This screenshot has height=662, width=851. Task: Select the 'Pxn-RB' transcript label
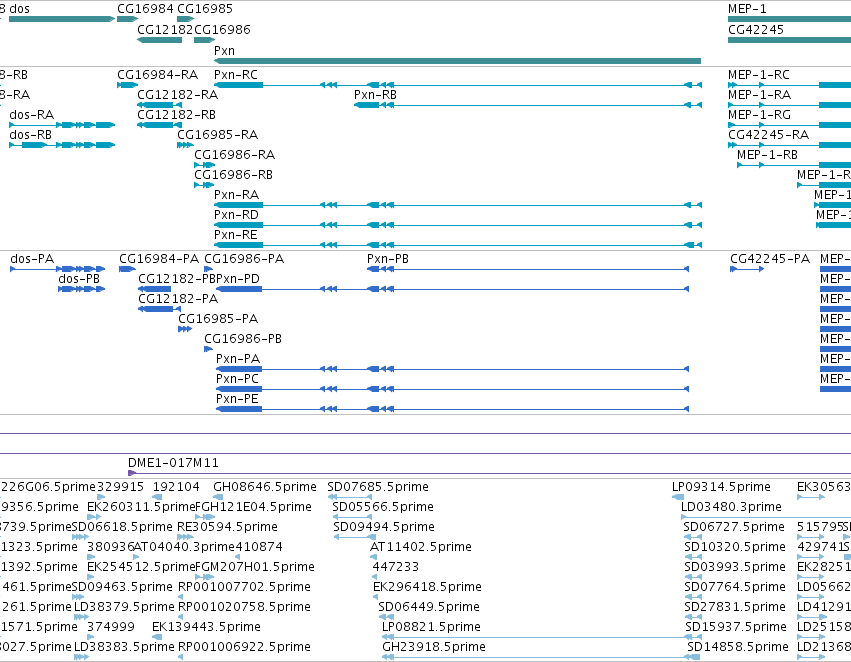click(x=376, y=94)
